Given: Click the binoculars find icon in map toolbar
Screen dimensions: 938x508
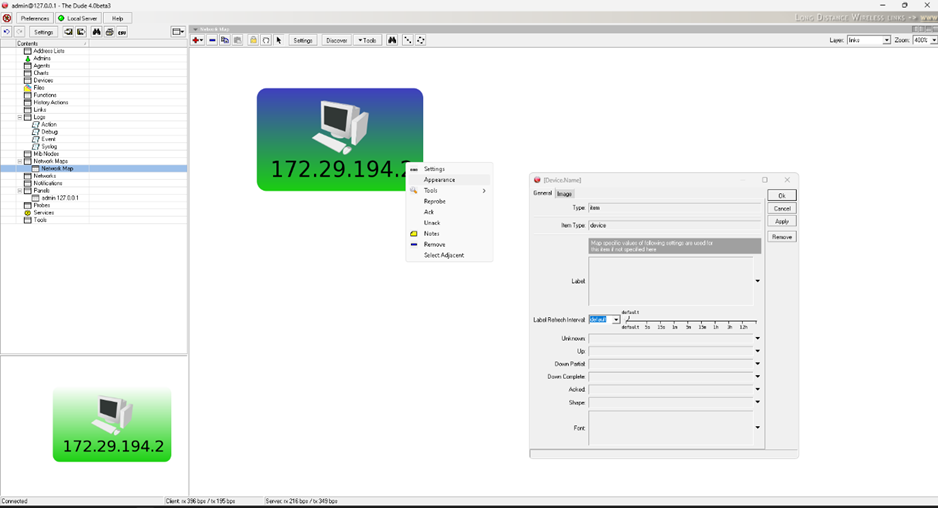Looking at the screenshot, I should pyautogui.click(x=392, y=40).
